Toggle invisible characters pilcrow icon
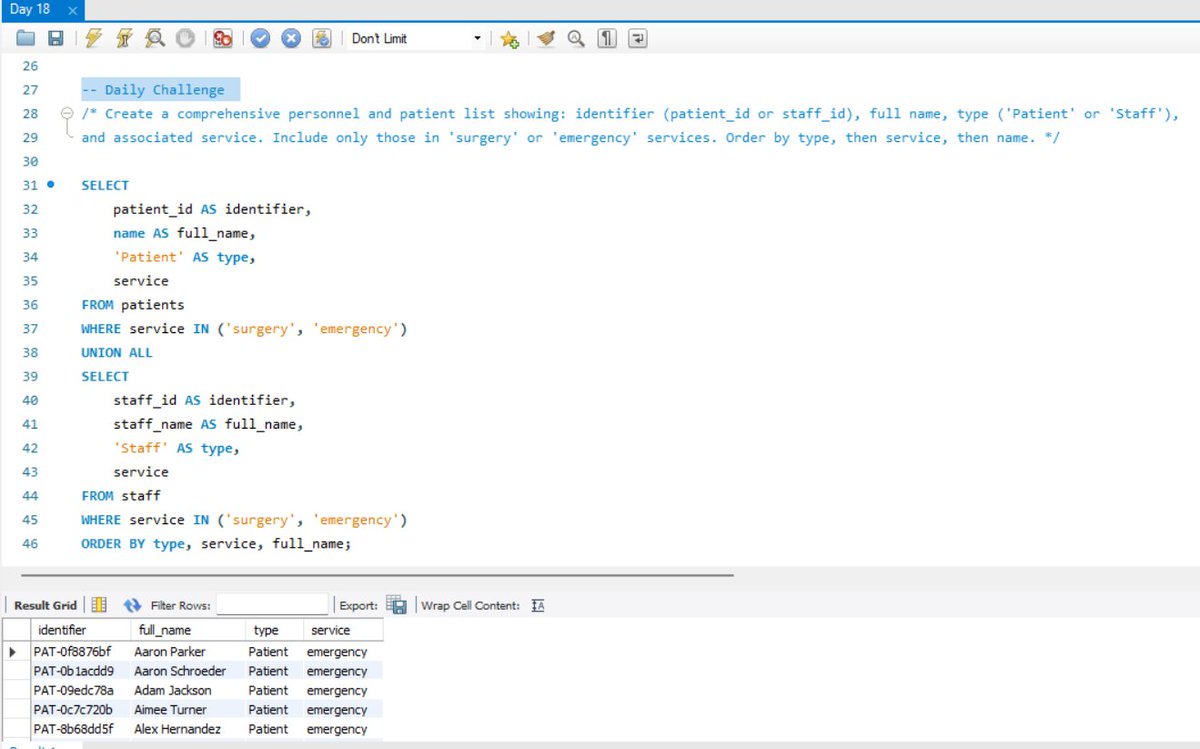The image size is (1200, 749). 607,39
